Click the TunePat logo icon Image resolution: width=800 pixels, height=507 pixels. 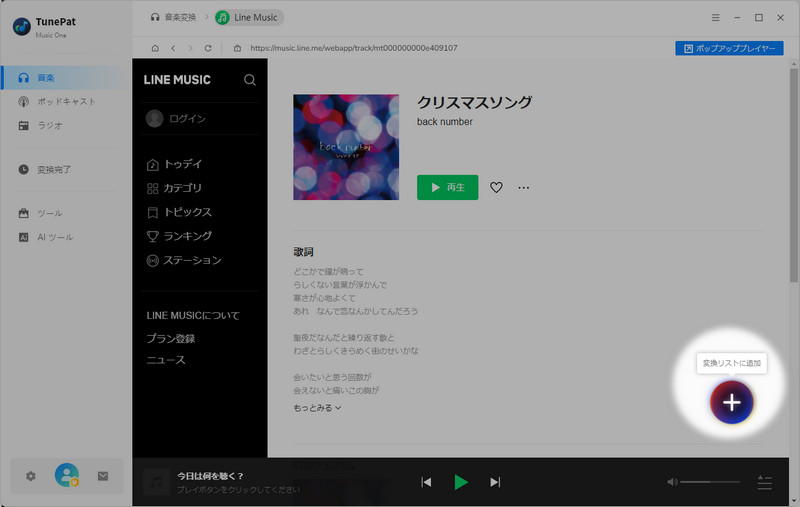tap(22, 27)
